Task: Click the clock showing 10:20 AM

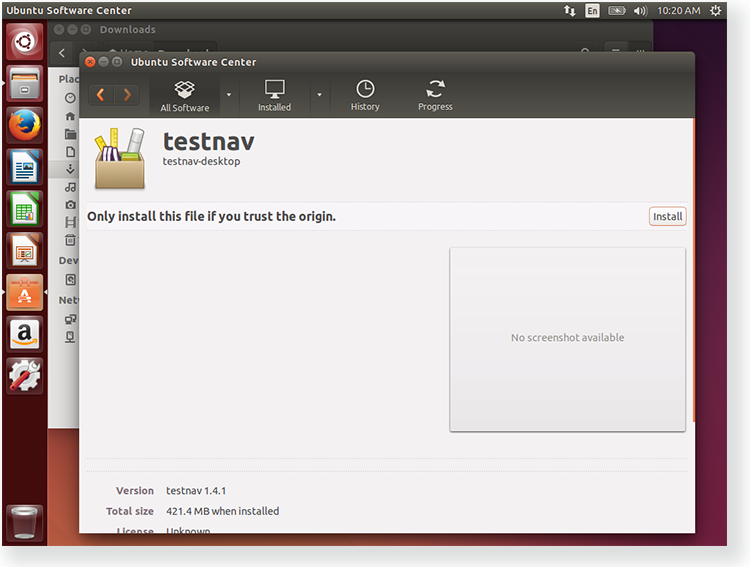Action: pyautogui.click(x=679, y=10)
